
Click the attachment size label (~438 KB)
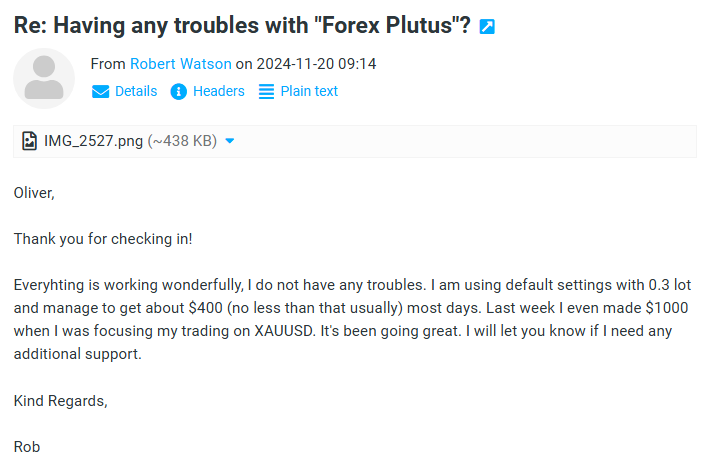coord(182,141)
